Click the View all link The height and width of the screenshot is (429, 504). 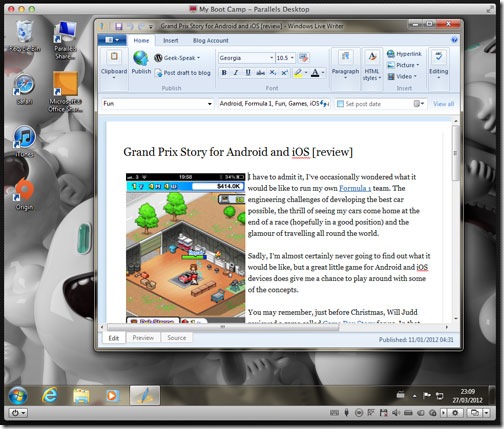(443, 104)
